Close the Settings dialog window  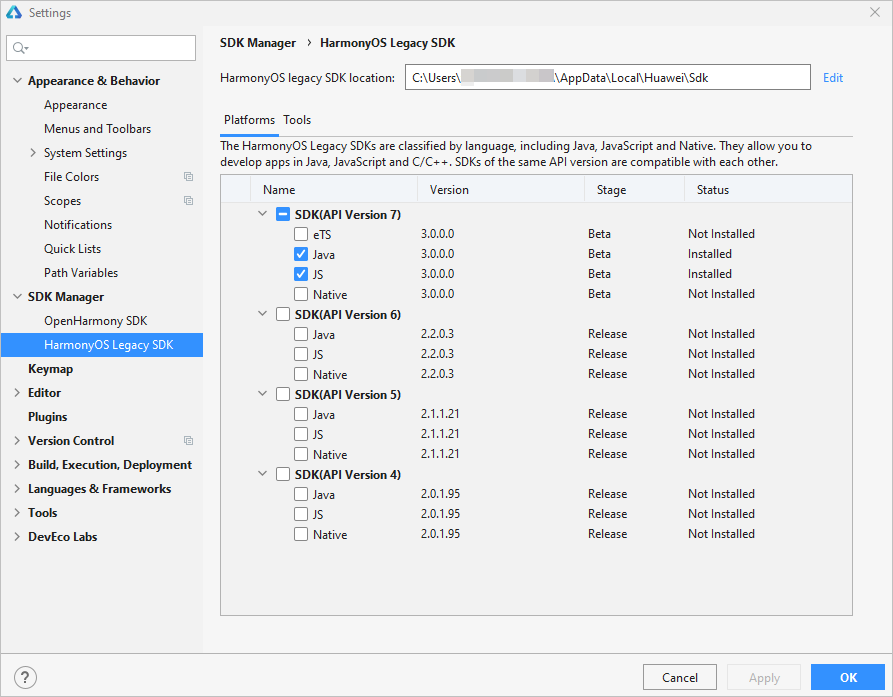[x=875, y=12]
